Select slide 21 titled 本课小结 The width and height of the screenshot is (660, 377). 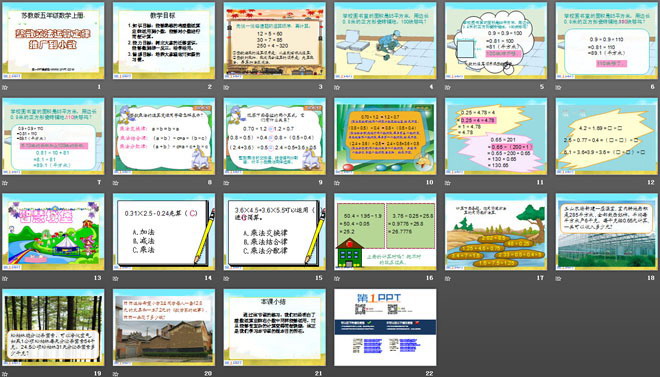[274, 327]
